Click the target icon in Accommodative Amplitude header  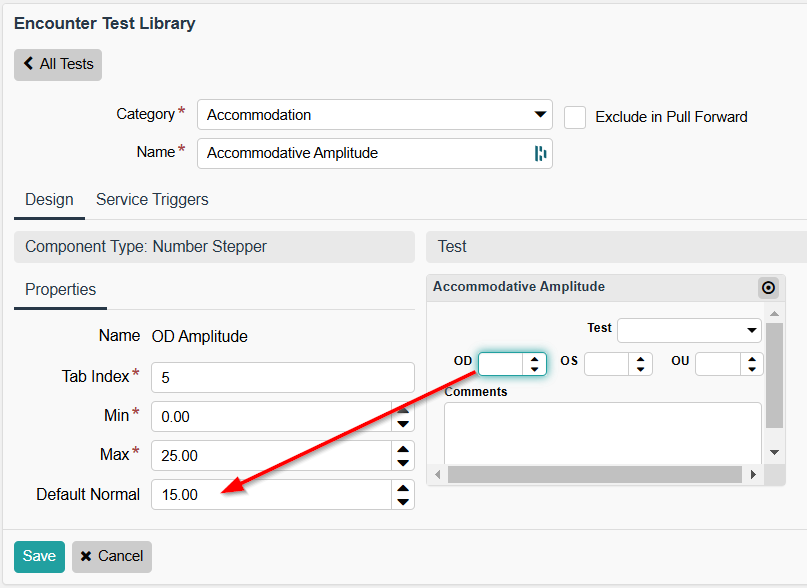pos(768,287)
